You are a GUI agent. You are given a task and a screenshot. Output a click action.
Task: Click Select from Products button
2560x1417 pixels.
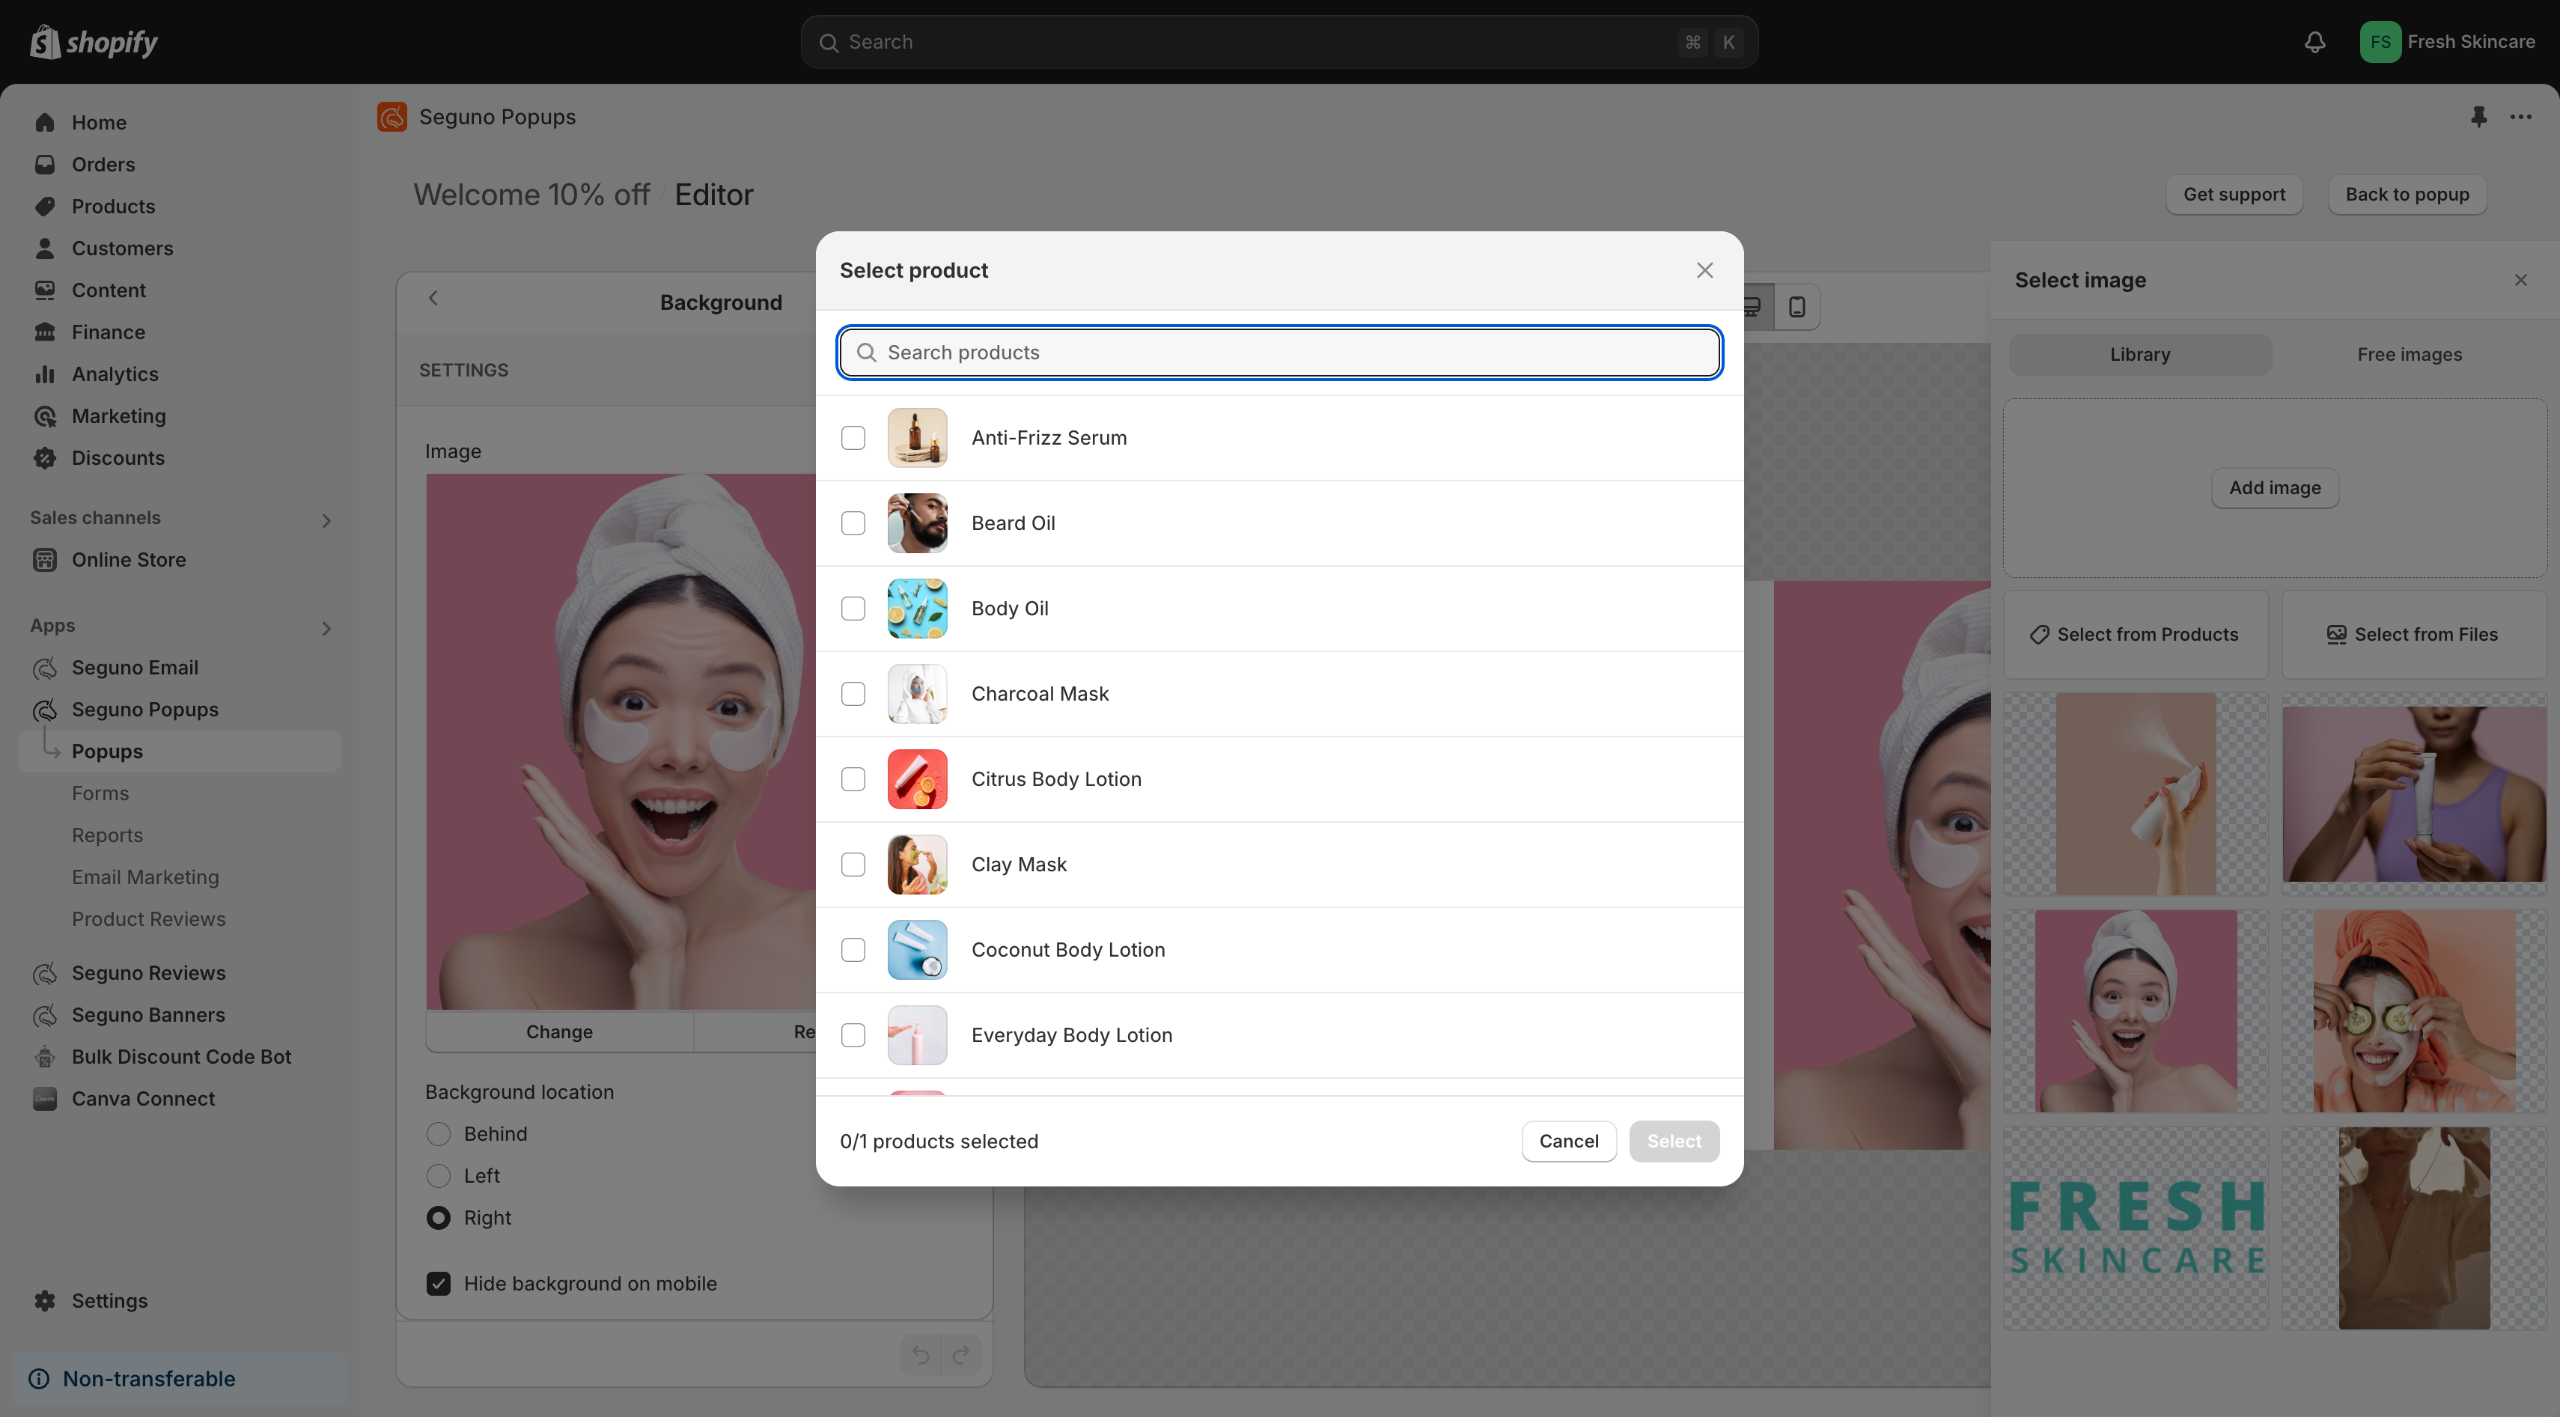coord(2136,635)
